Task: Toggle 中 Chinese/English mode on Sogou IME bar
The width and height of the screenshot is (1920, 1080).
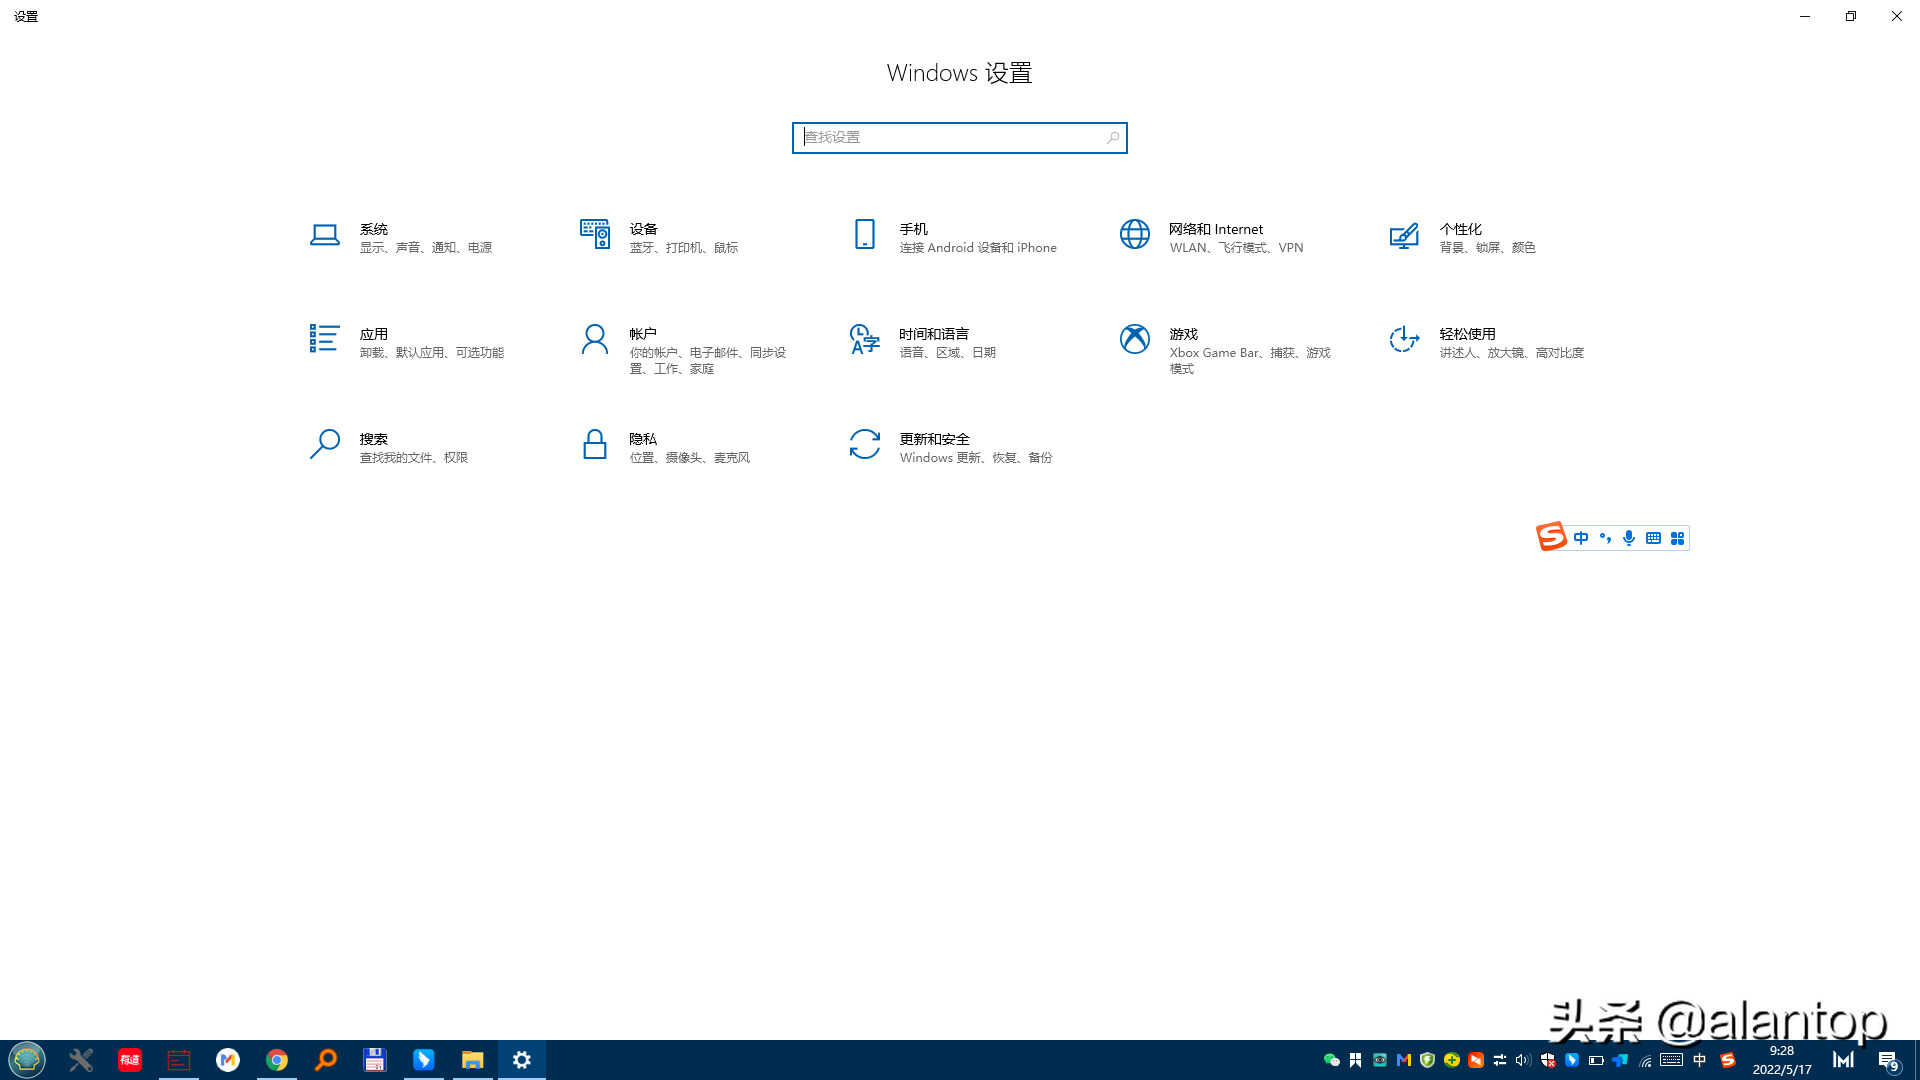Action: [1581, 538]
